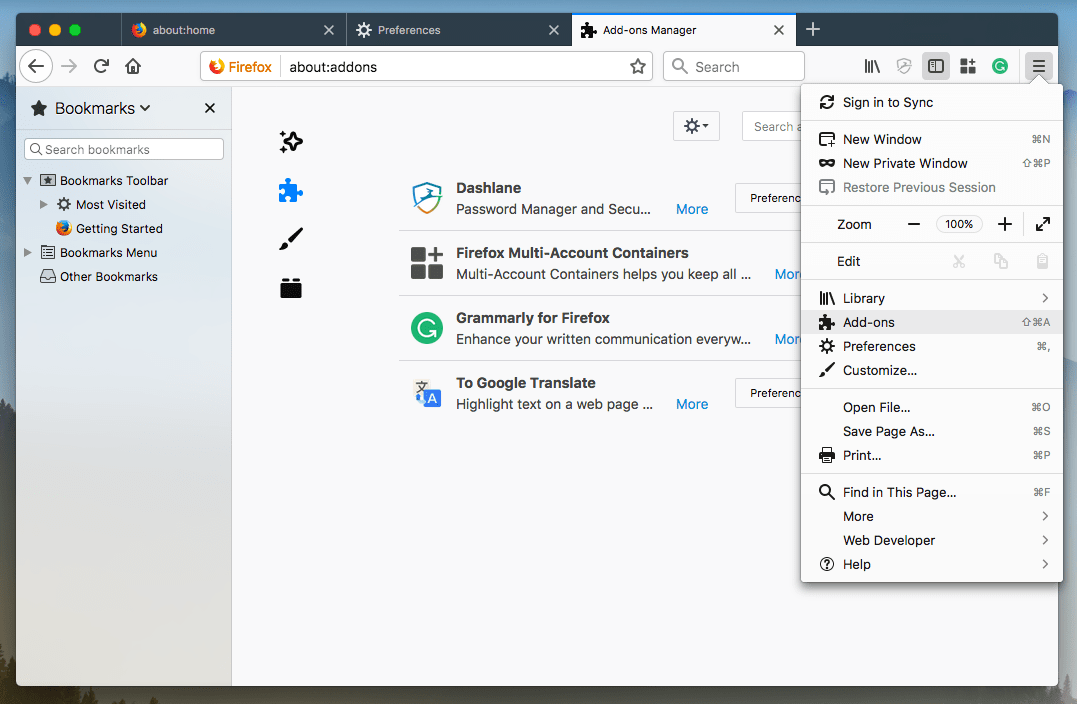This screenshot has width=1077, height=704.
Task: Open Get Add-ons category in sidebar
Action: (291, 141)
